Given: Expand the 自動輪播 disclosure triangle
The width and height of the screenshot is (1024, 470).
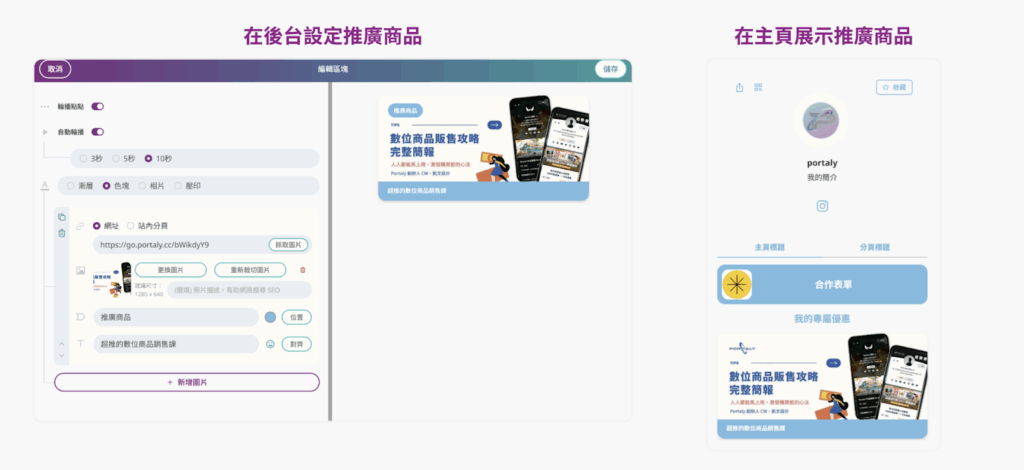Looking at the screenshot, I should 44,131.
